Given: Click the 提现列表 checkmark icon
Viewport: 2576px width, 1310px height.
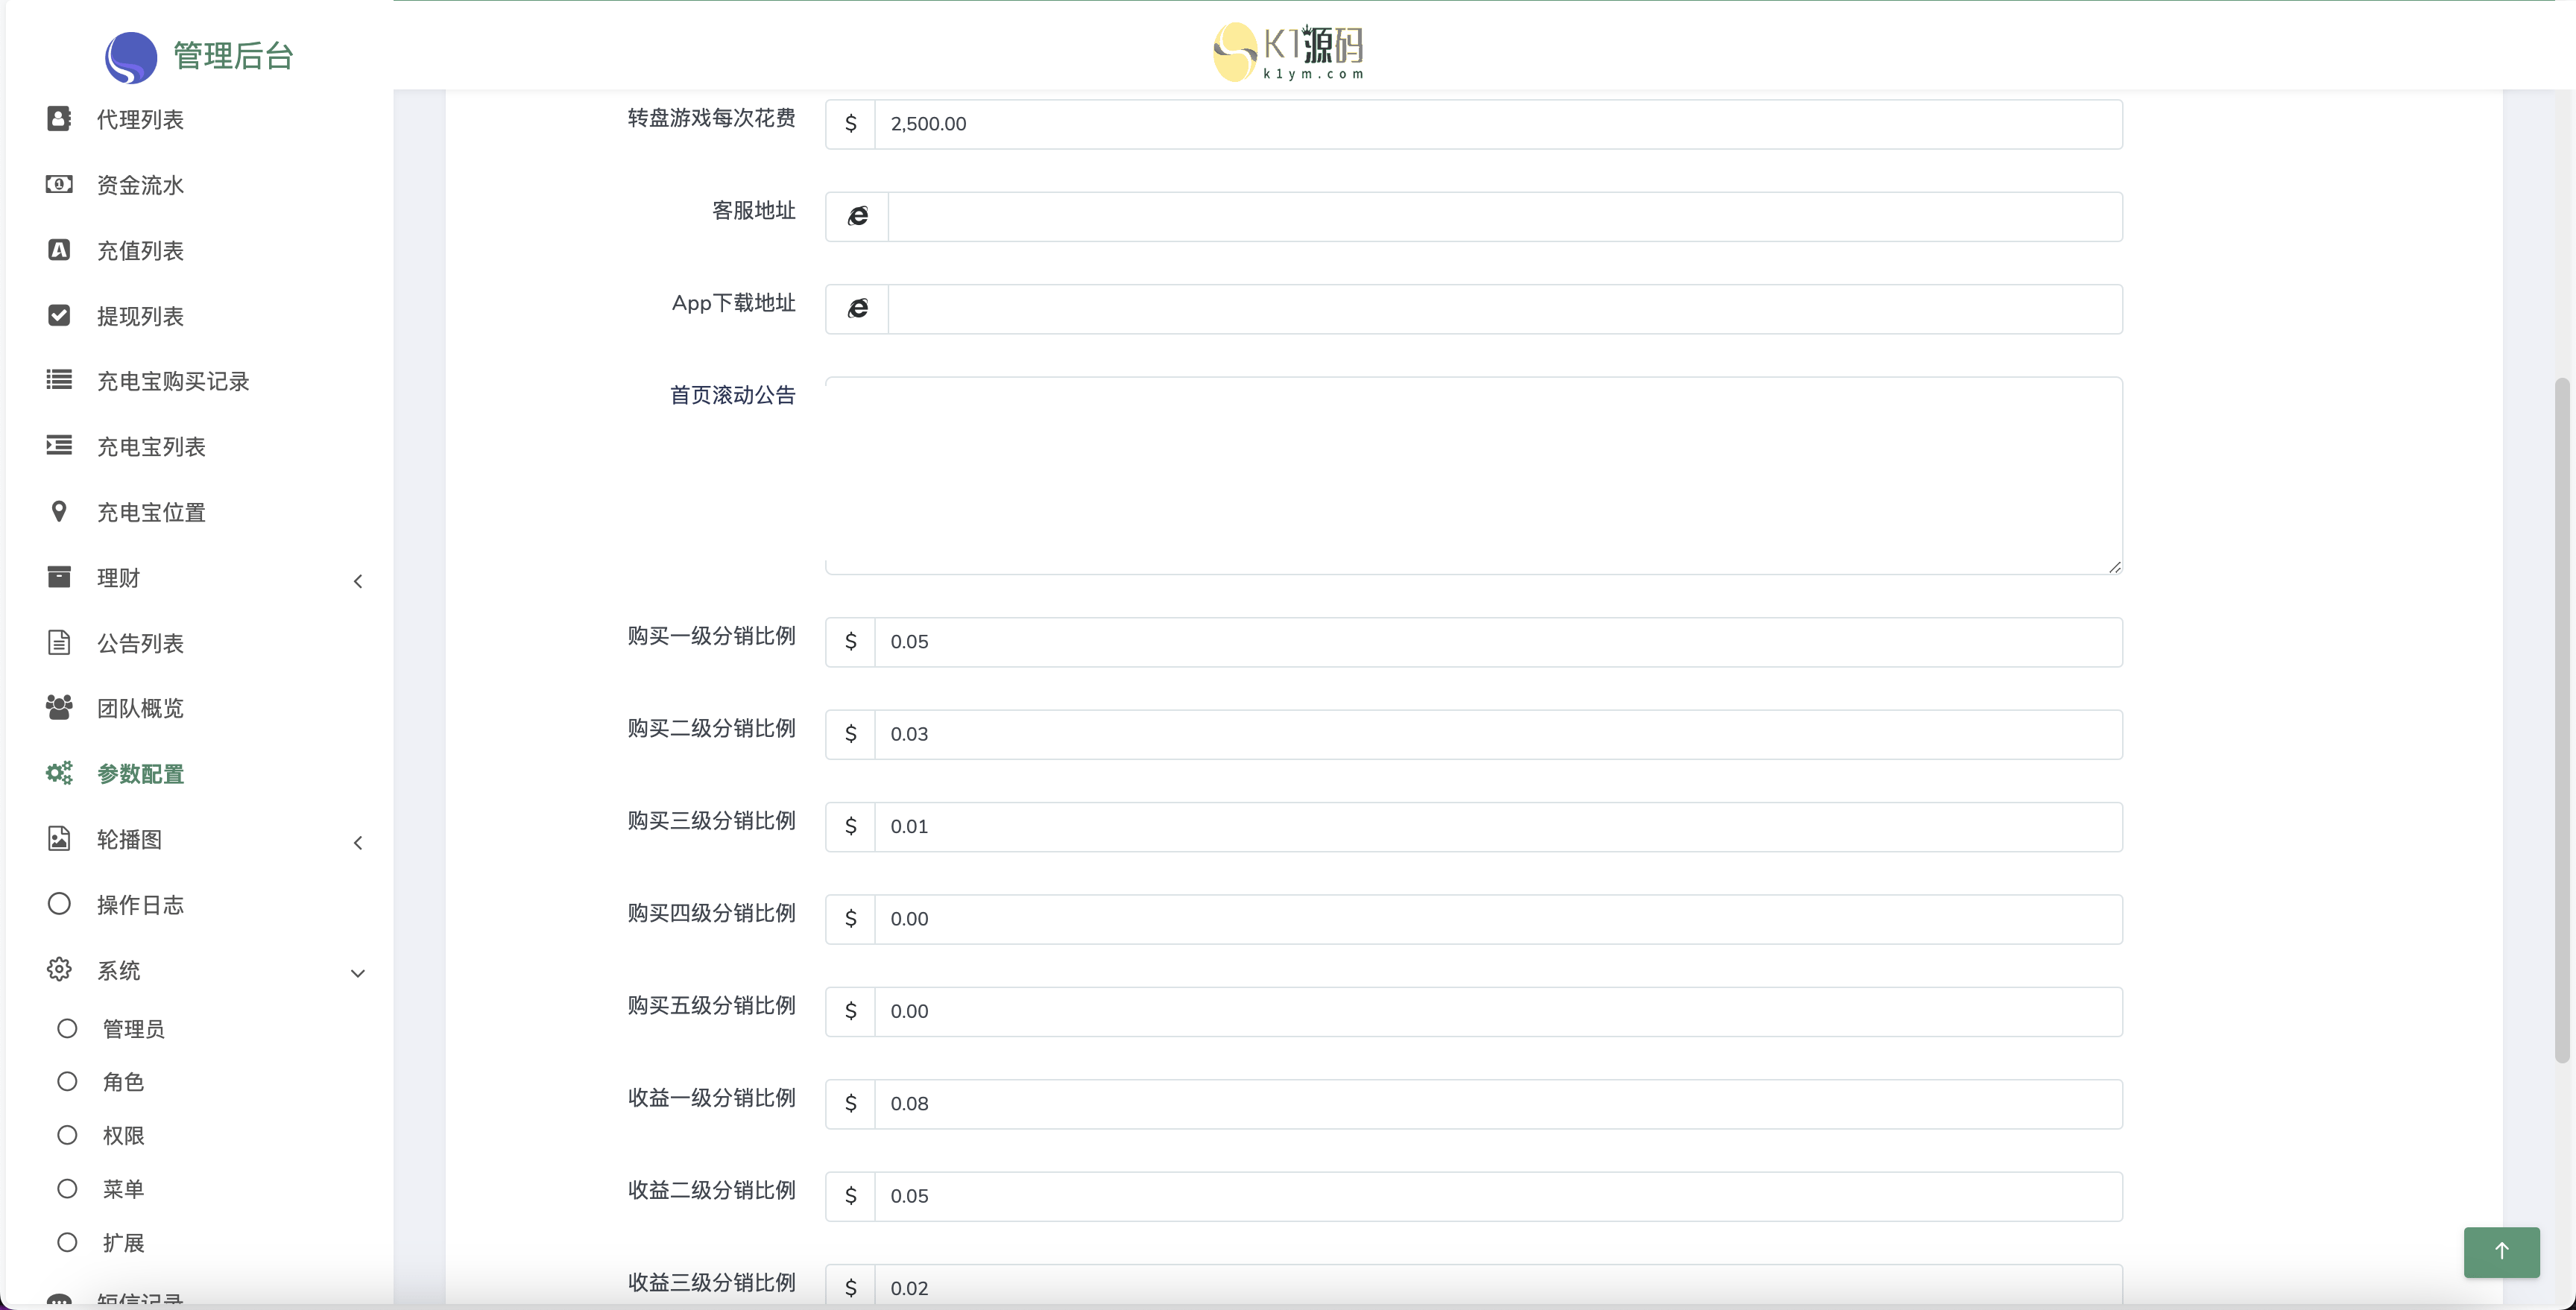Looking at the screenshot, I should 59,315.
